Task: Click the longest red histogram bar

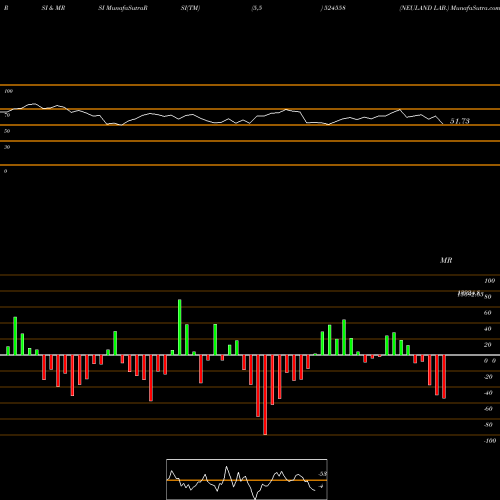Action: click(265, 395)
